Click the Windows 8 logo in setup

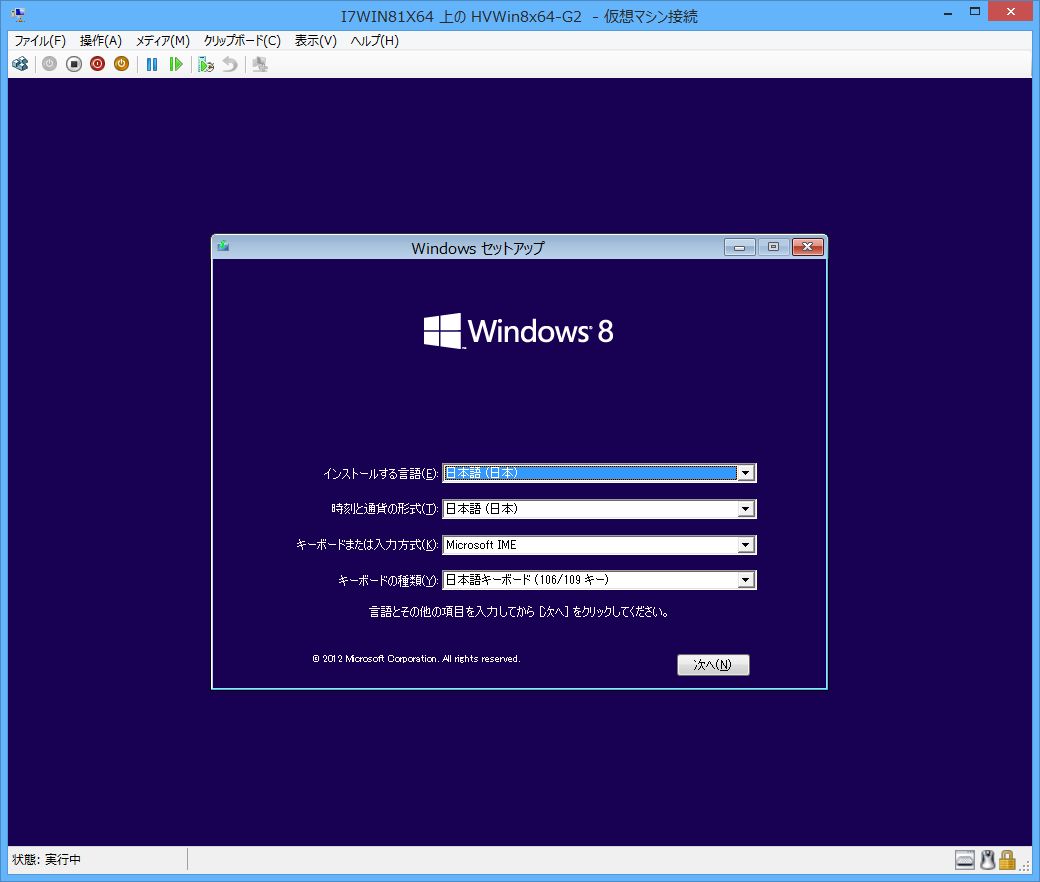[519, 331]
